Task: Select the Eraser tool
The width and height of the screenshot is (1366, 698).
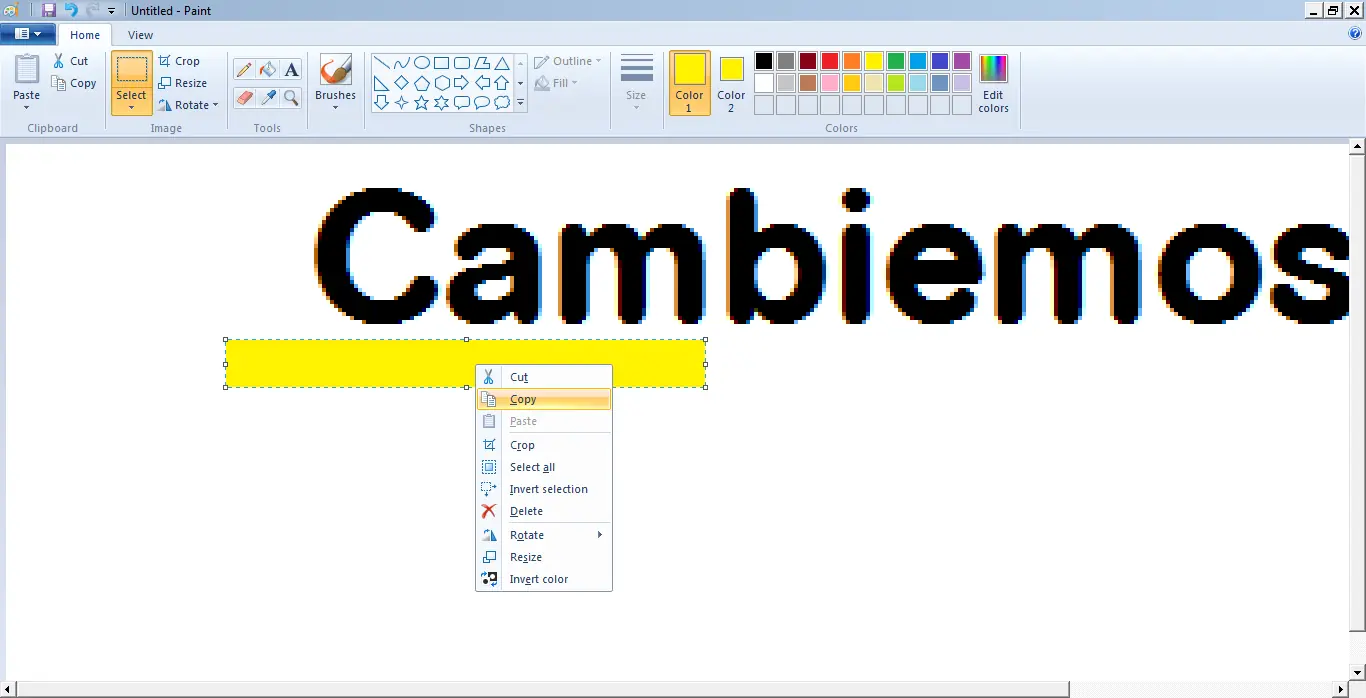Action: click(x=243, y=97)
